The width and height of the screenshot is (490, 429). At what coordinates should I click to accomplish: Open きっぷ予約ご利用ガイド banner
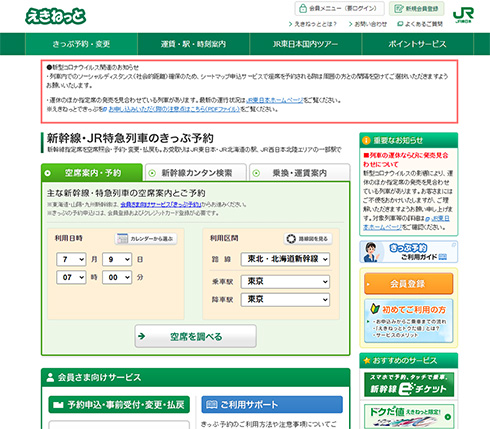click(x=409, y=252)
